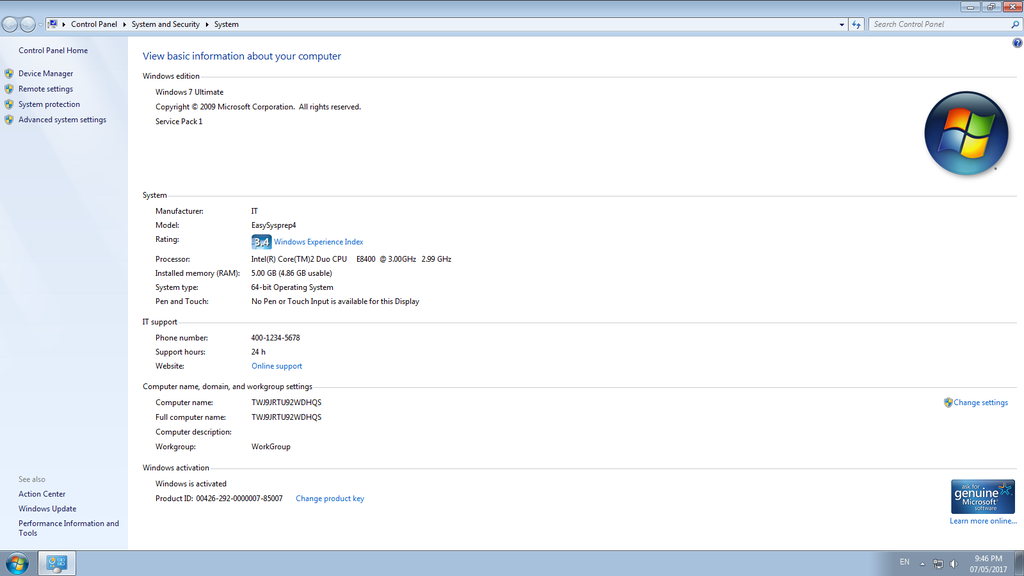Open Performance Information and Tools
The height and width of the screenshot is (576, 1024).
coord(69,528)
